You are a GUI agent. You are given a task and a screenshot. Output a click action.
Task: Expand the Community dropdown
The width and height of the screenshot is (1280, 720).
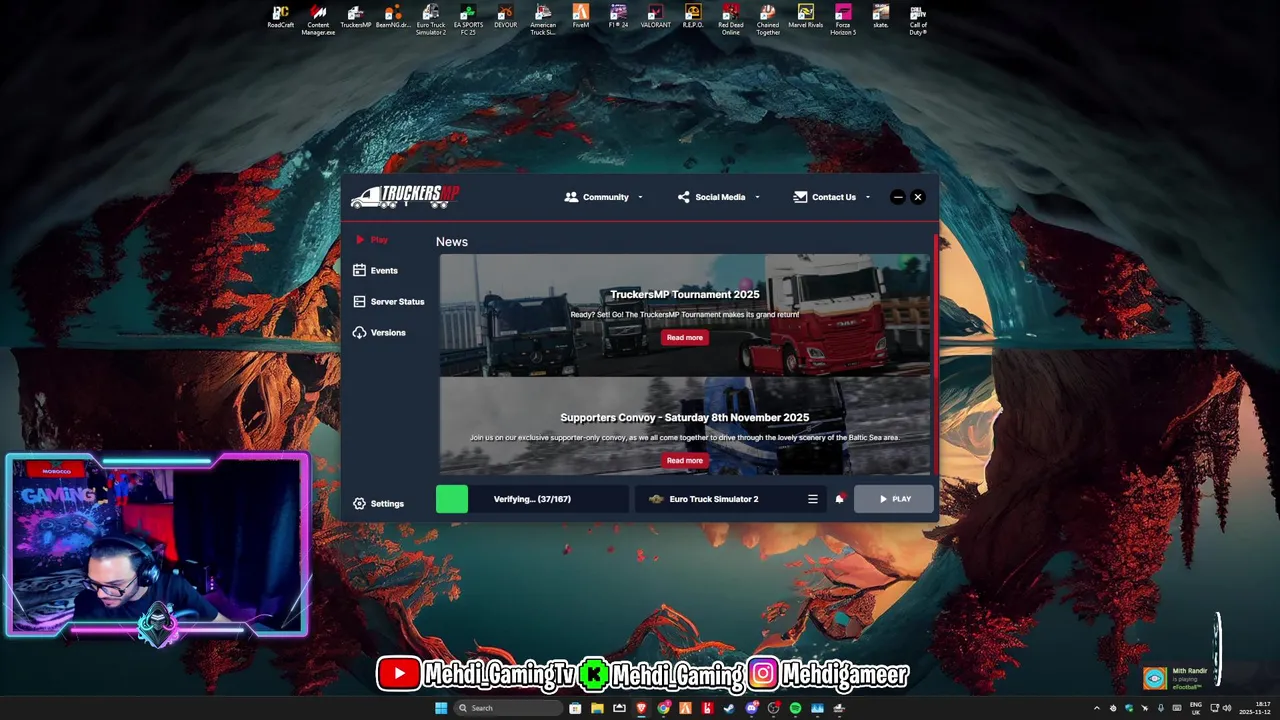pyautogui.click(x=604, y=197)
